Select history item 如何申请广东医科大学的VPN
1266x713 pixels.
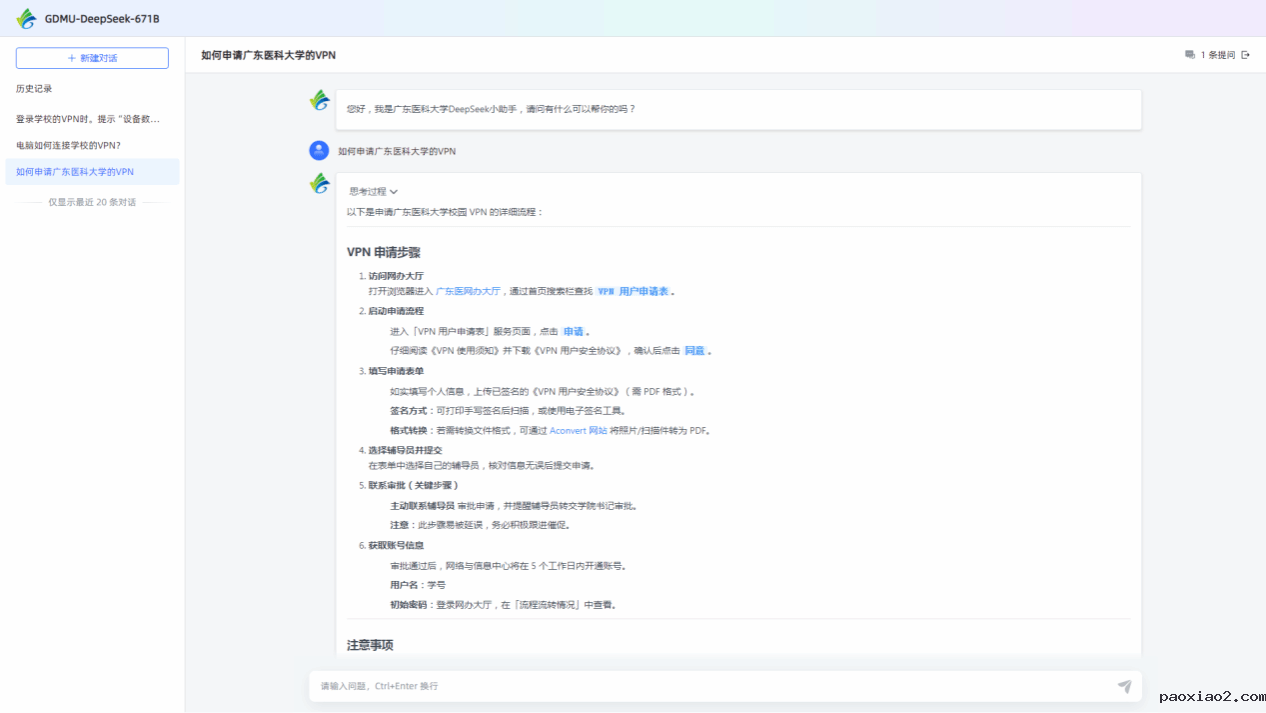point(92,172)
